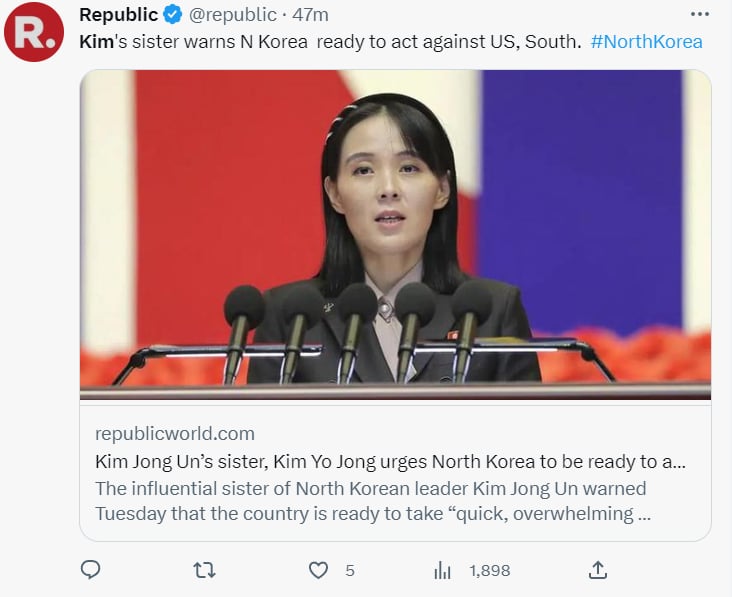The height and width of the screenshot is (597, 732).
Task: Click the tweet text about Kim's sister
Action: pos(331,42)
